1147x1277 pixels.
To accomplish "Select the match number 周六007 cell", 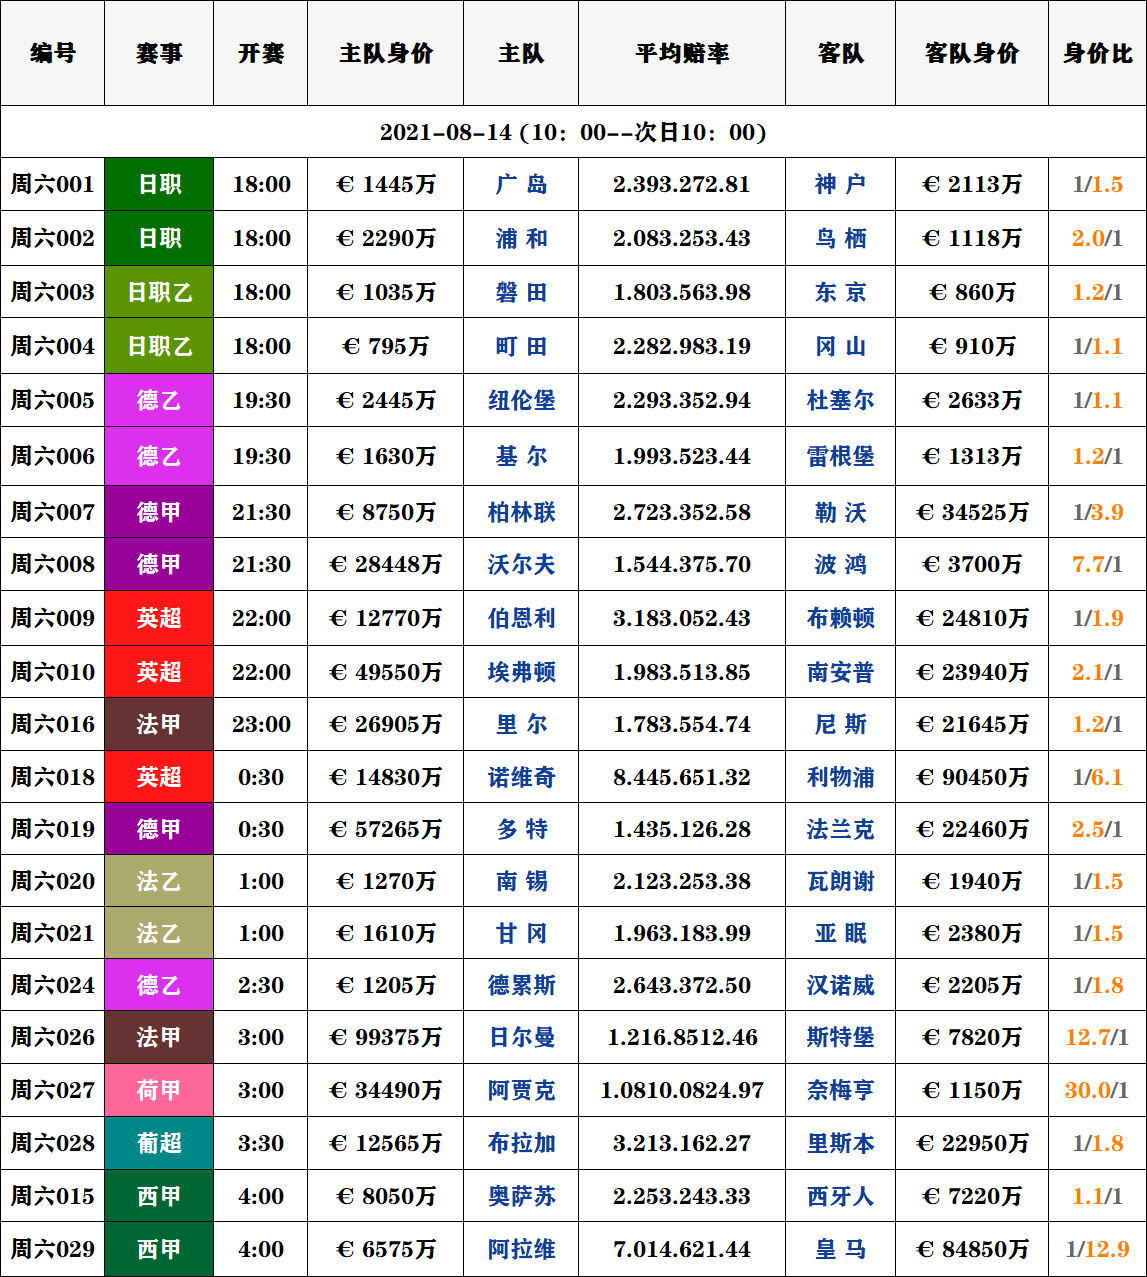I will click(53, 512).
